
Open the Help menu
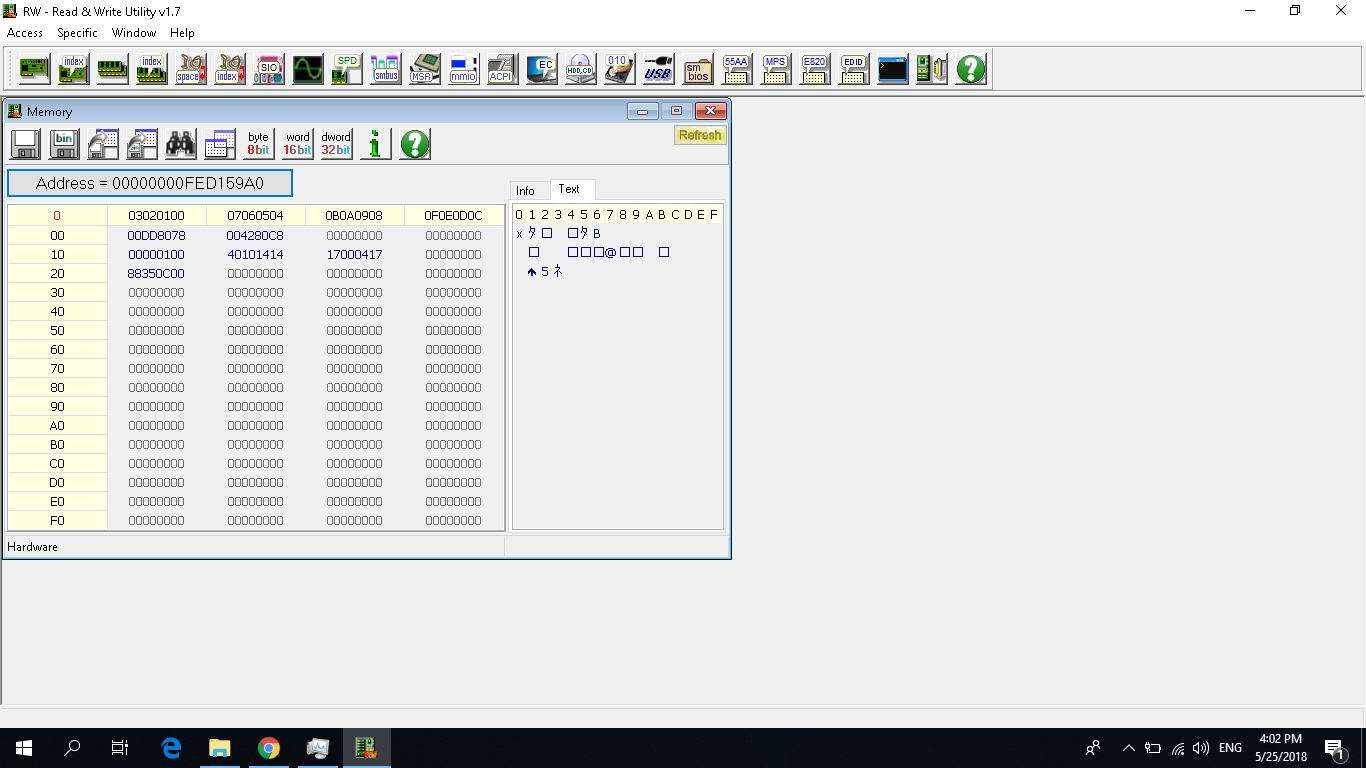182,33
